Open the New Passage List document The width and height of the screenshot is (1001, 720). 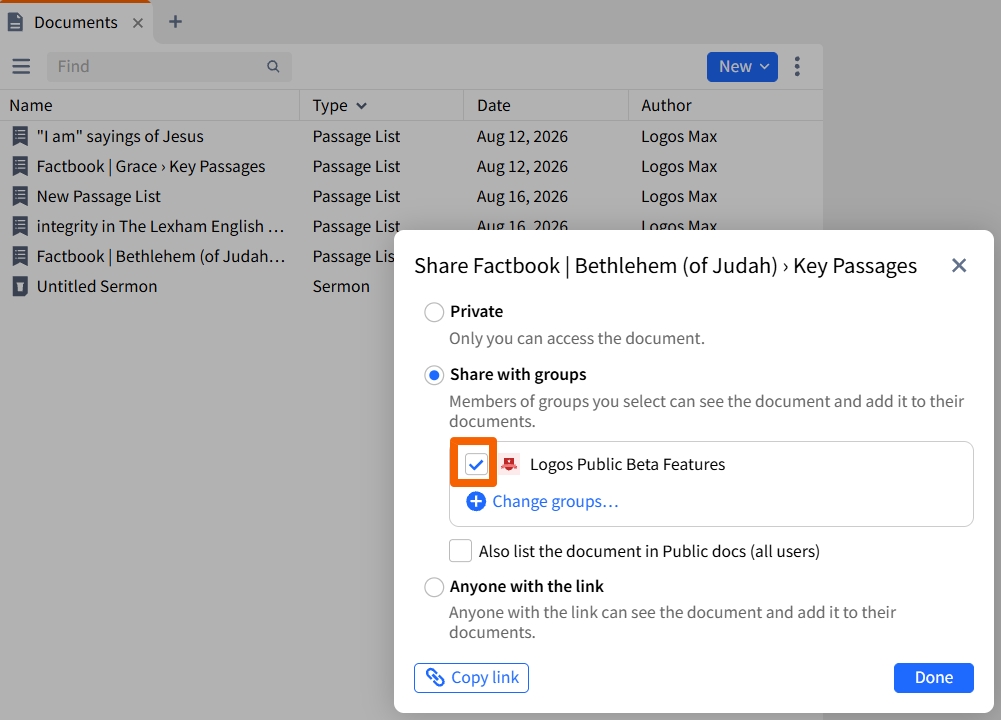coord(98,196)
